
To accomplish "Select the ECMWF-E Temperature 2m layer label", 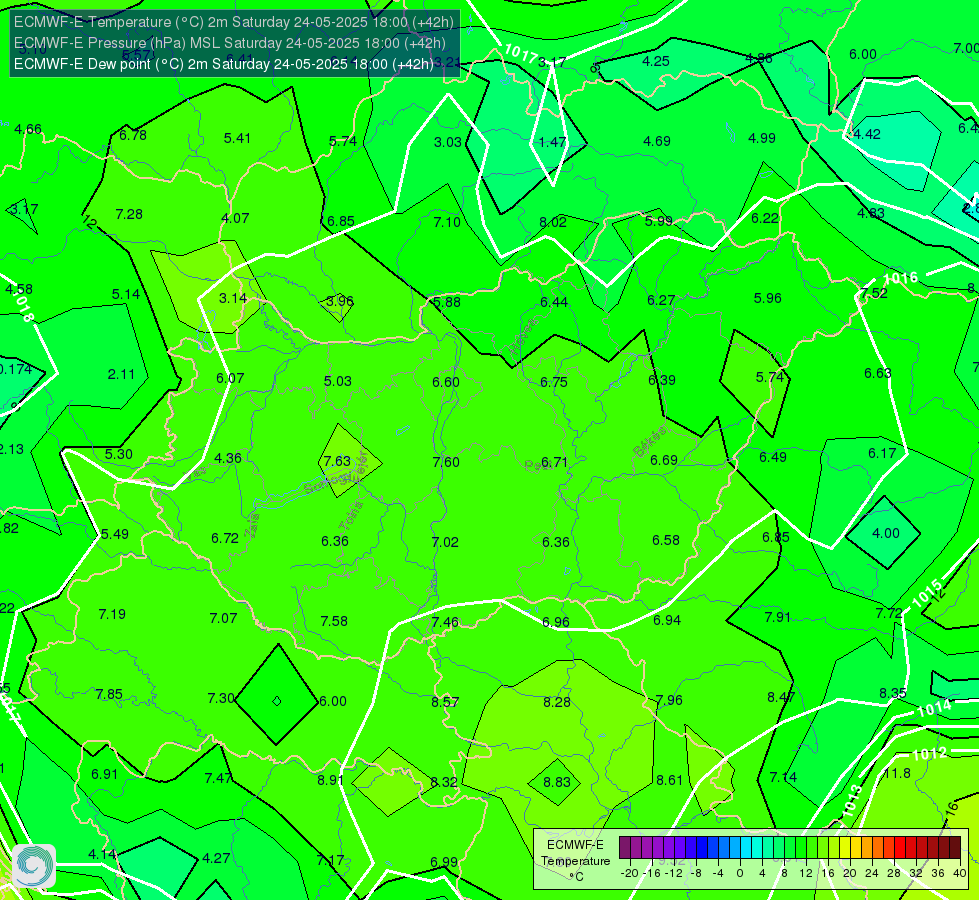I will point(234,22).
